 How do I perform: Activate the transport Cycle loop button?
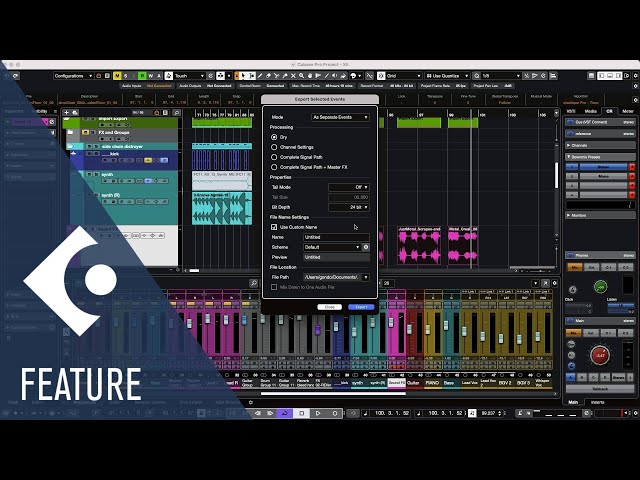coord(285,412)
